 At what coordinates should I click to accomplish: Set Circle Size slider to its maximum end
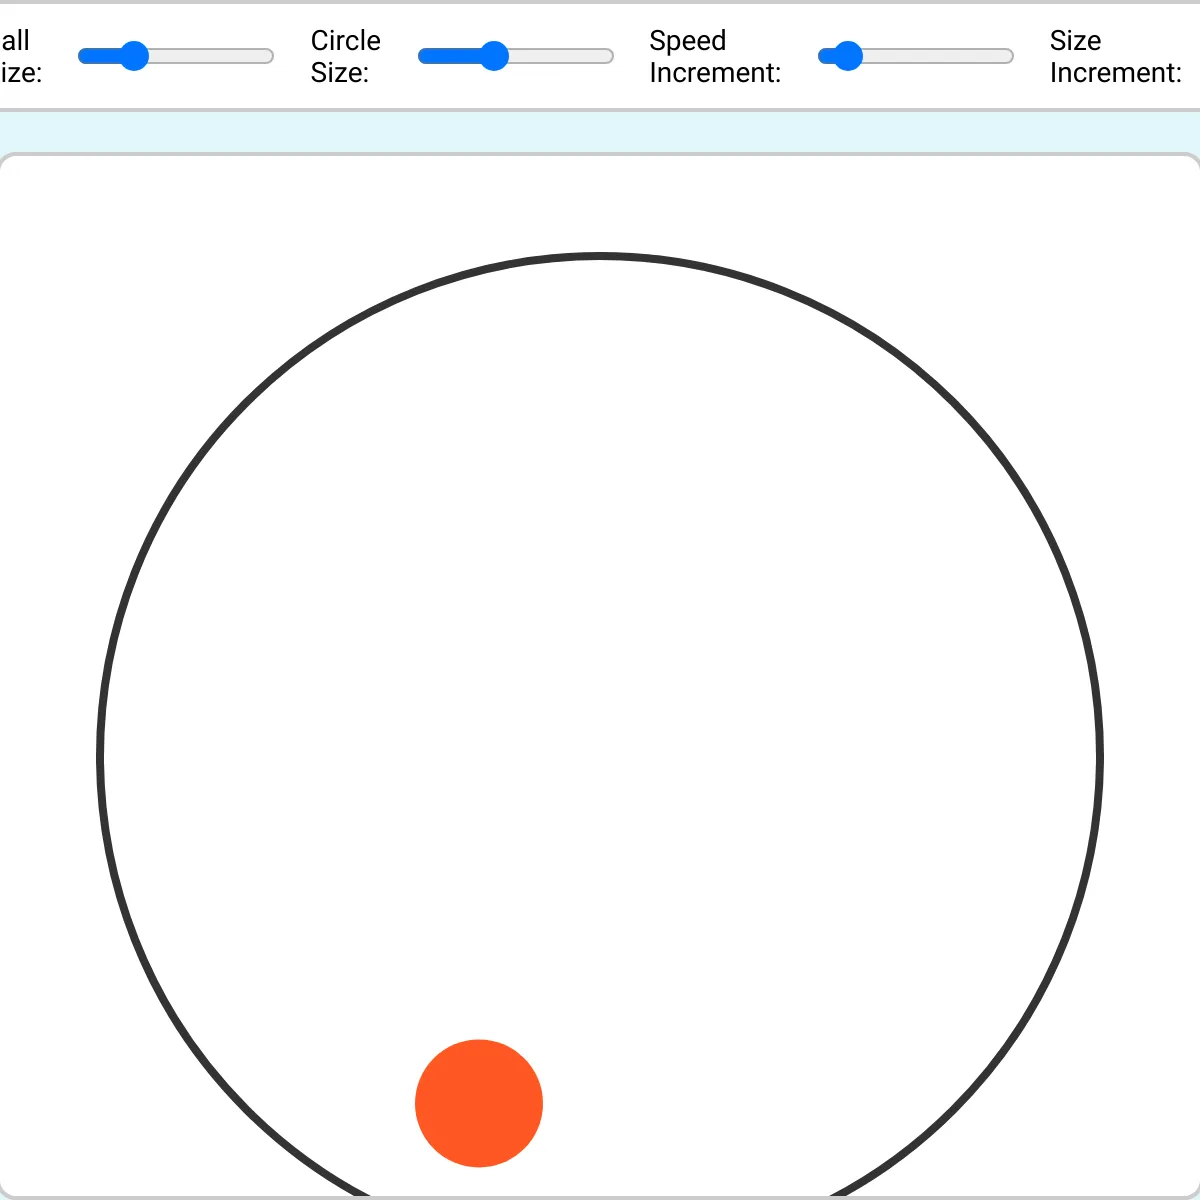pos(611,56)
